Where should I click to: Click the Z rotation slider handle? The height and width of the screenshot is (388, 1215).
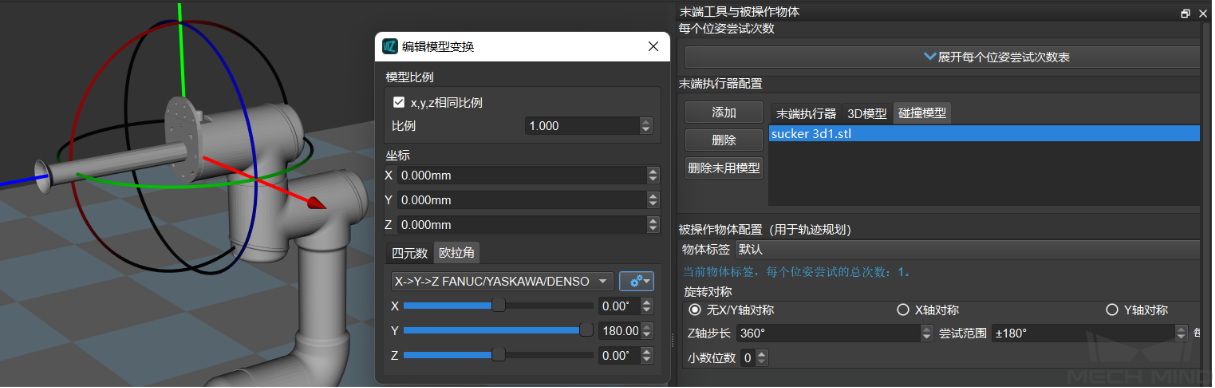pos(498,355)
